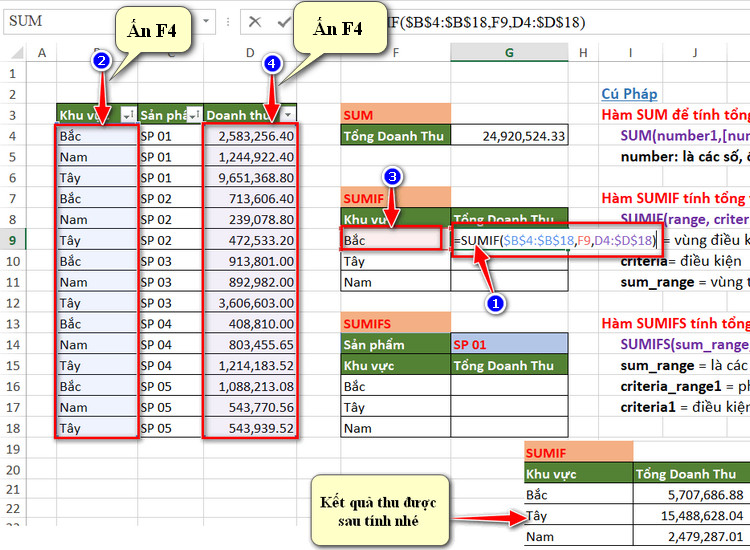Click the formula bar text
This screenshot has height=550, width=750.
pyautogui.click(x=486, y=22)
